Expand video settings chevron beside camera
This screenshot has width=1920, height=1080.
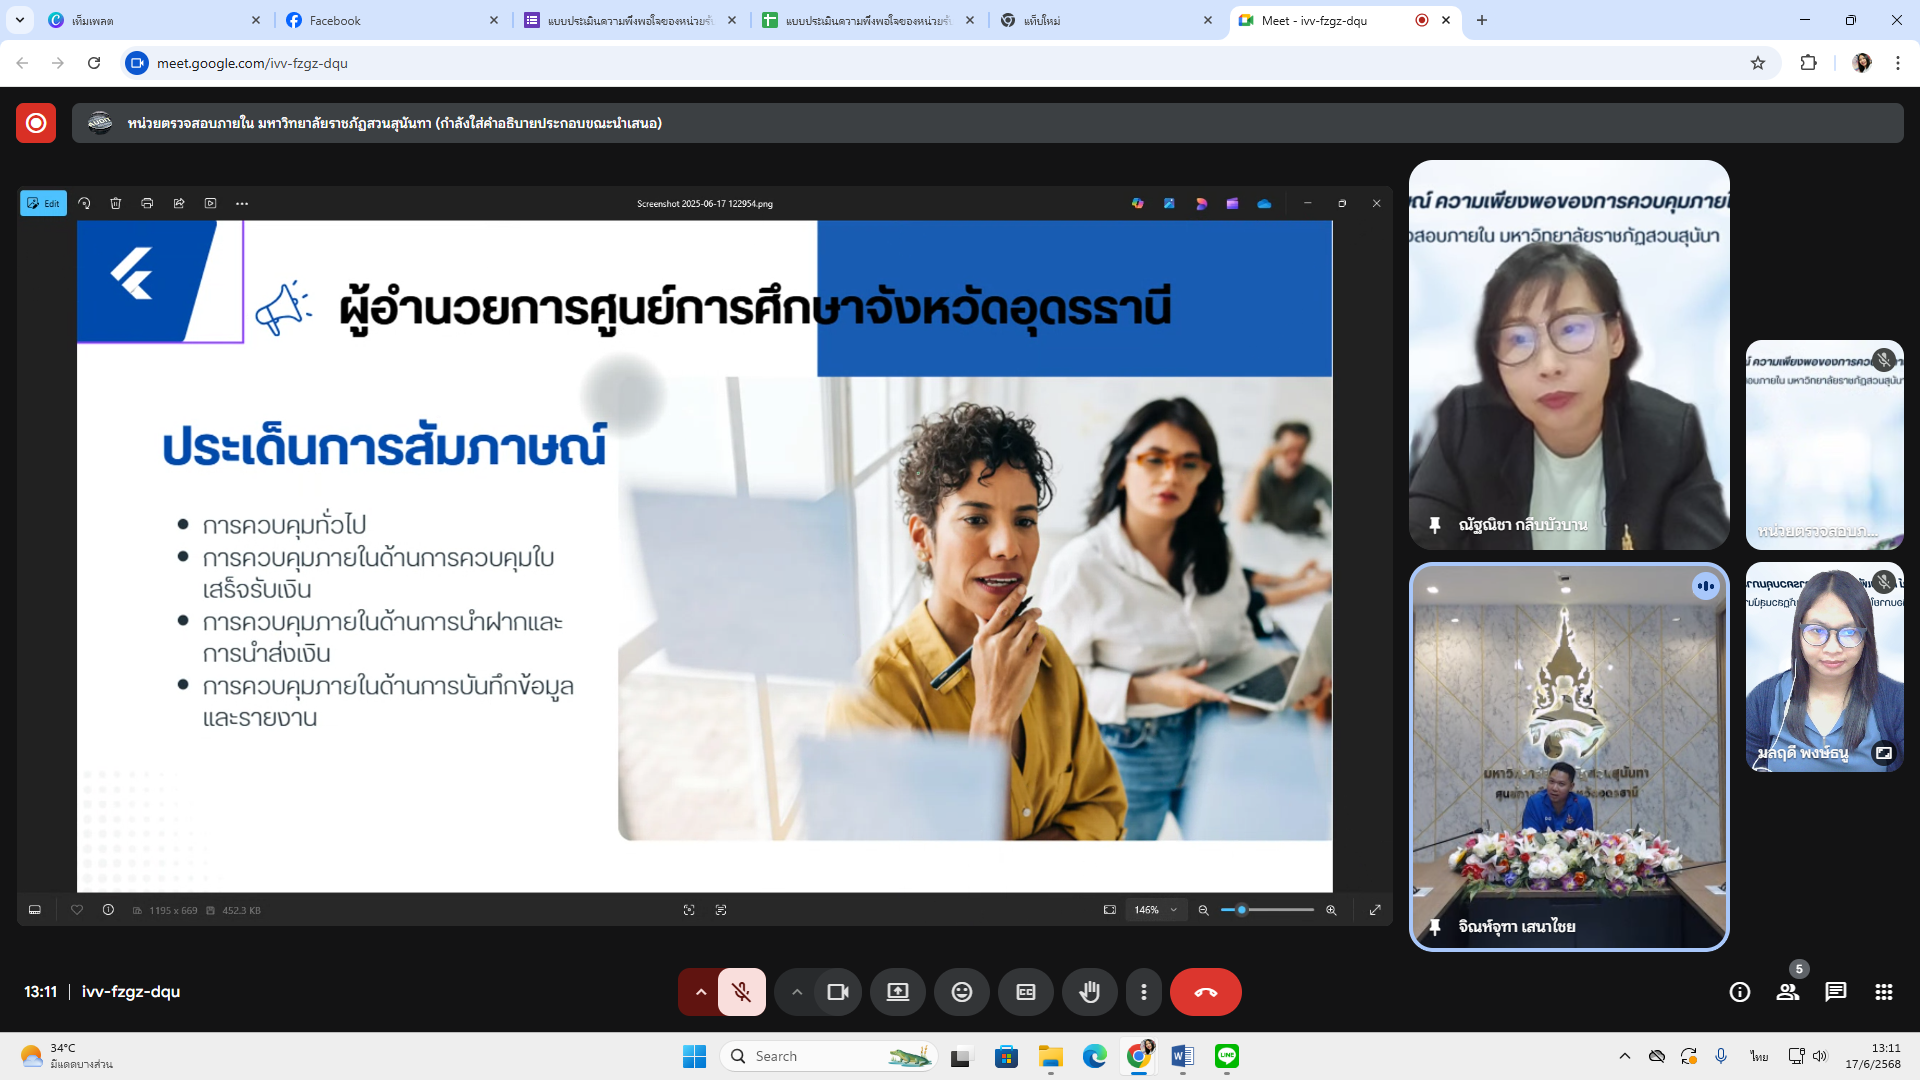[x=797, y=992]
